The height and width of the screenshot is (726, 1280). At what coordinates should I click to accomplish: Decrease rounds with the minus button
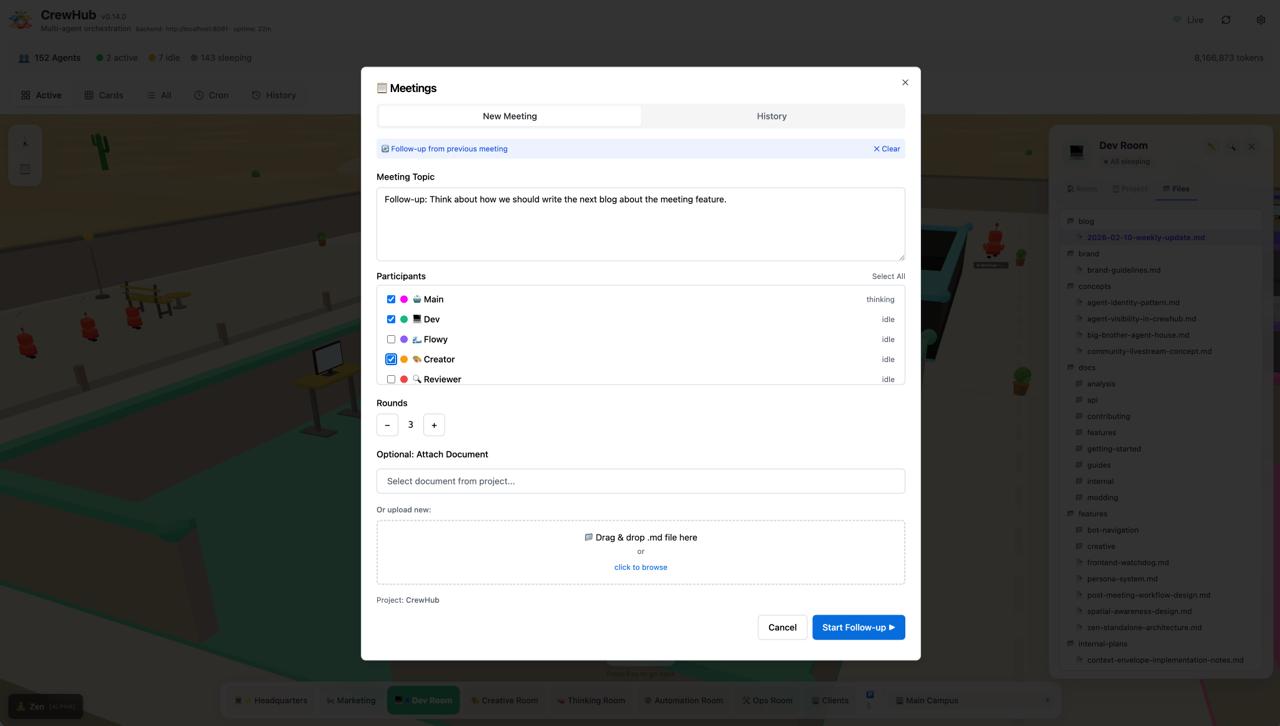pyautogui.click(x=387, y=425)
